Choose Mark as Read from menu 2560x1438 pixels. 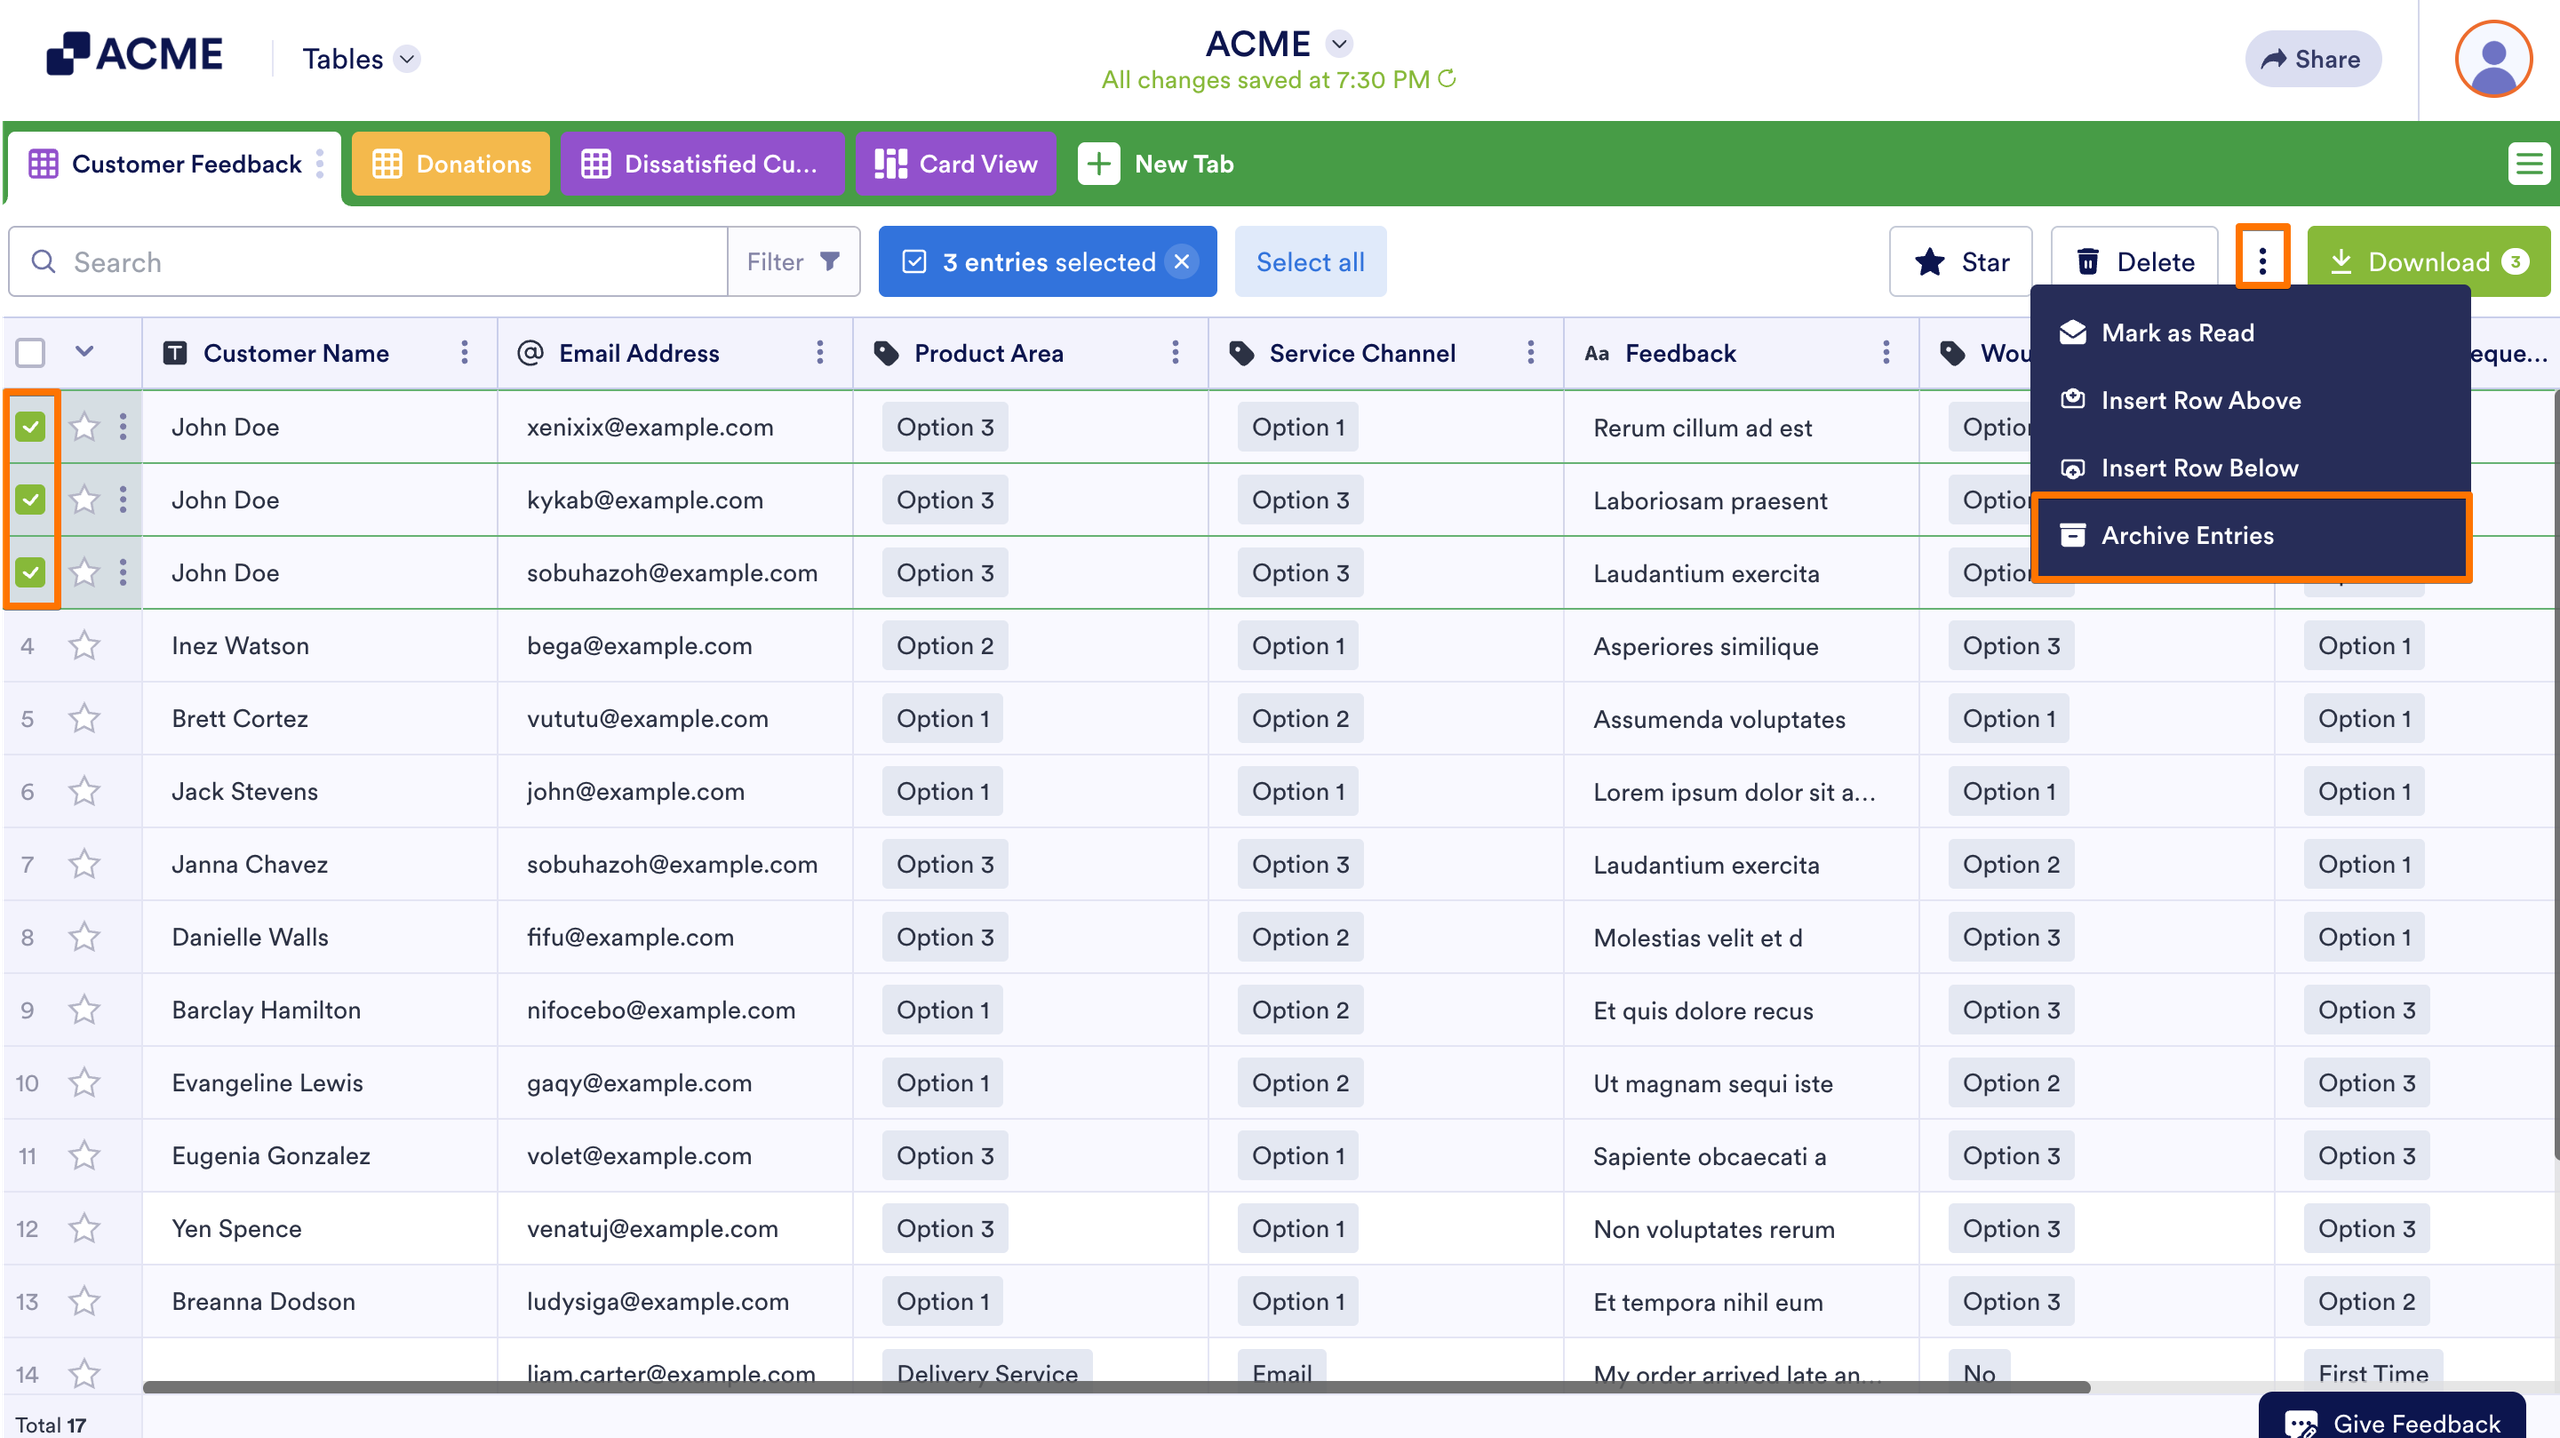2251,333
